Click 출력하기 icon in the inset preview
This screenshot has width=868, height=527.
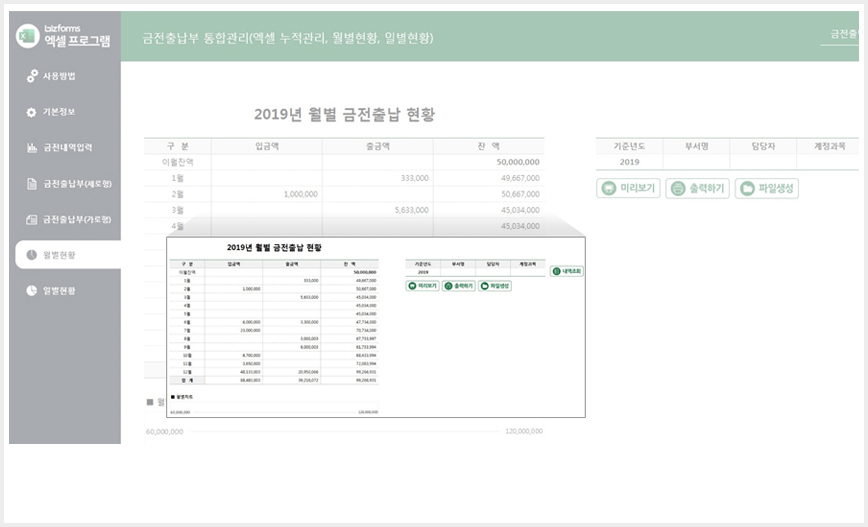(x=448, y=286)
